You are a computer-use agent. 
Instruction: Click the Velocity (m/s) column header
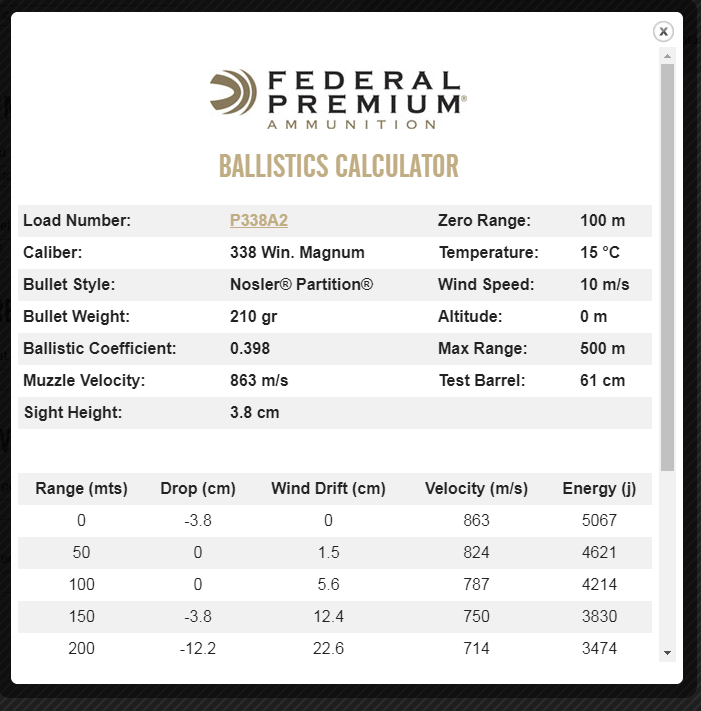point(476,489)
